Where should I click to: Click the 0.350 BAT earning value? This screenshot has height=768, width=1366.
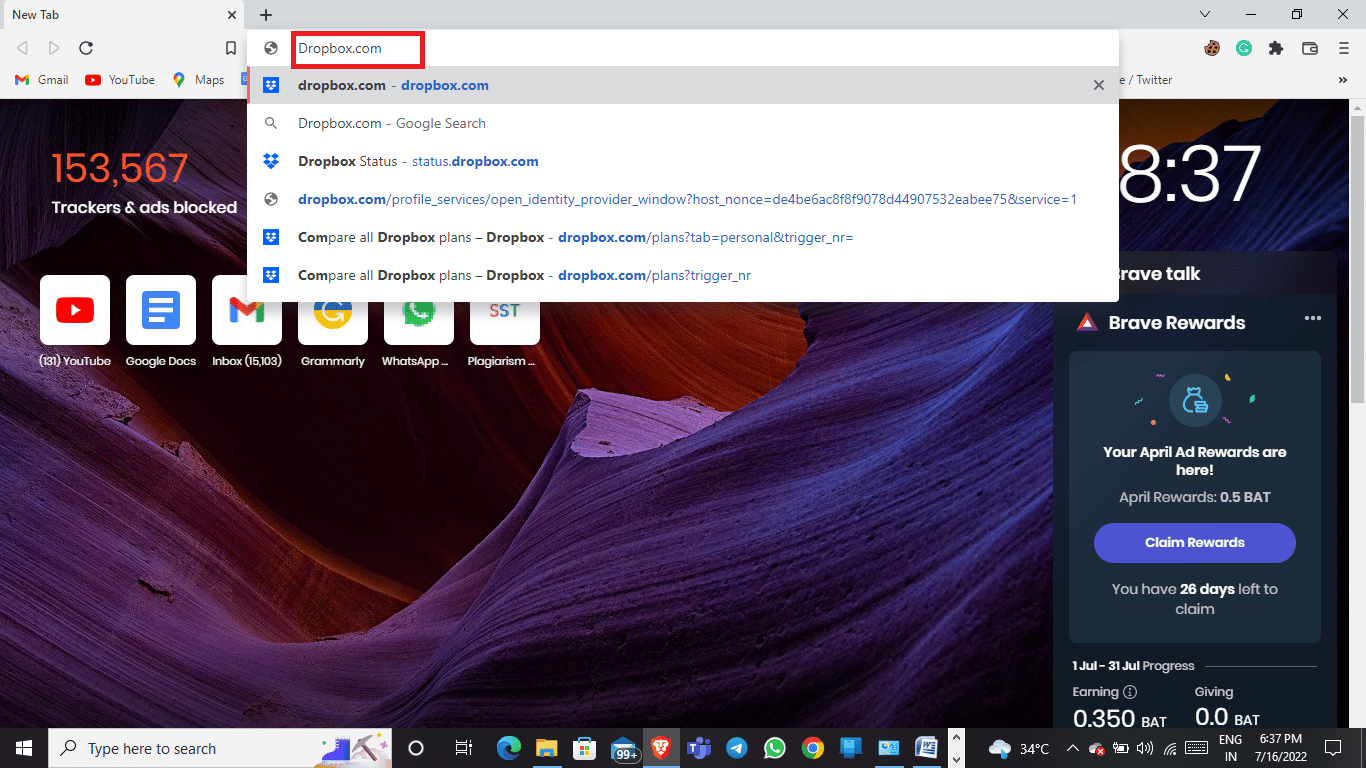(x=1120, y=719)
